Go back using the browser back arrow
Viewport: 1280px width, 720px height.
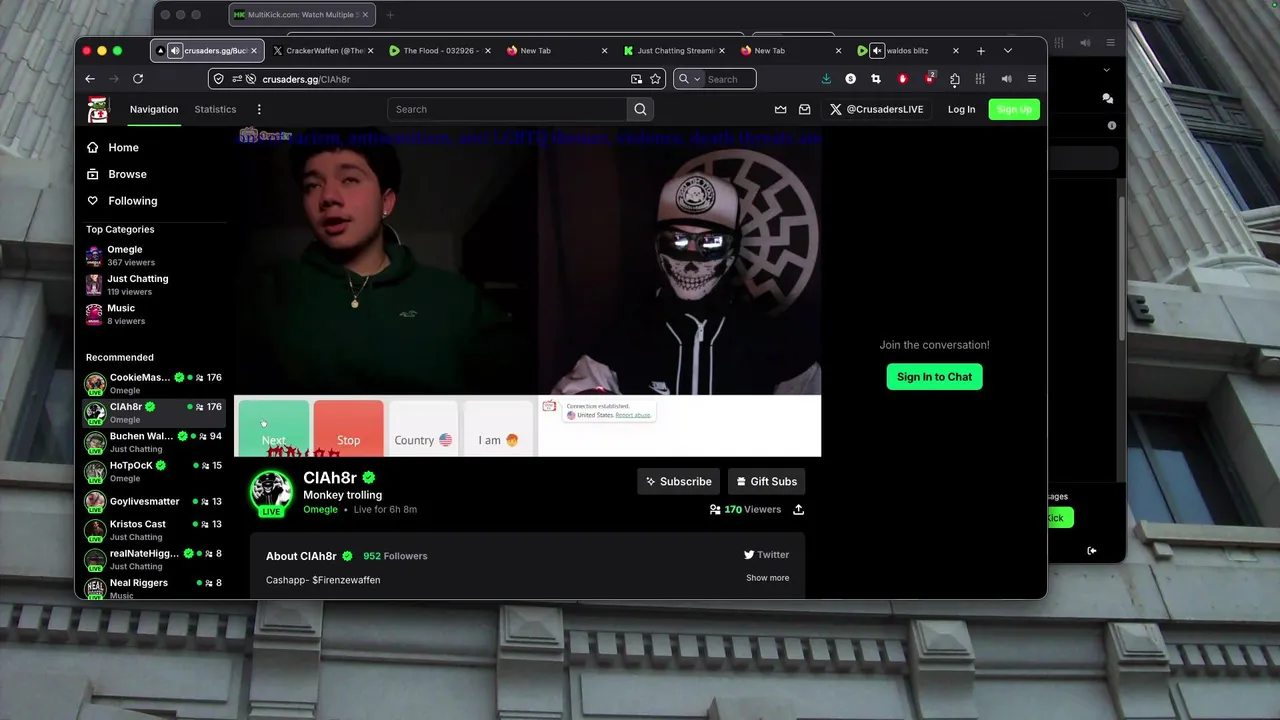coord(90,79)
